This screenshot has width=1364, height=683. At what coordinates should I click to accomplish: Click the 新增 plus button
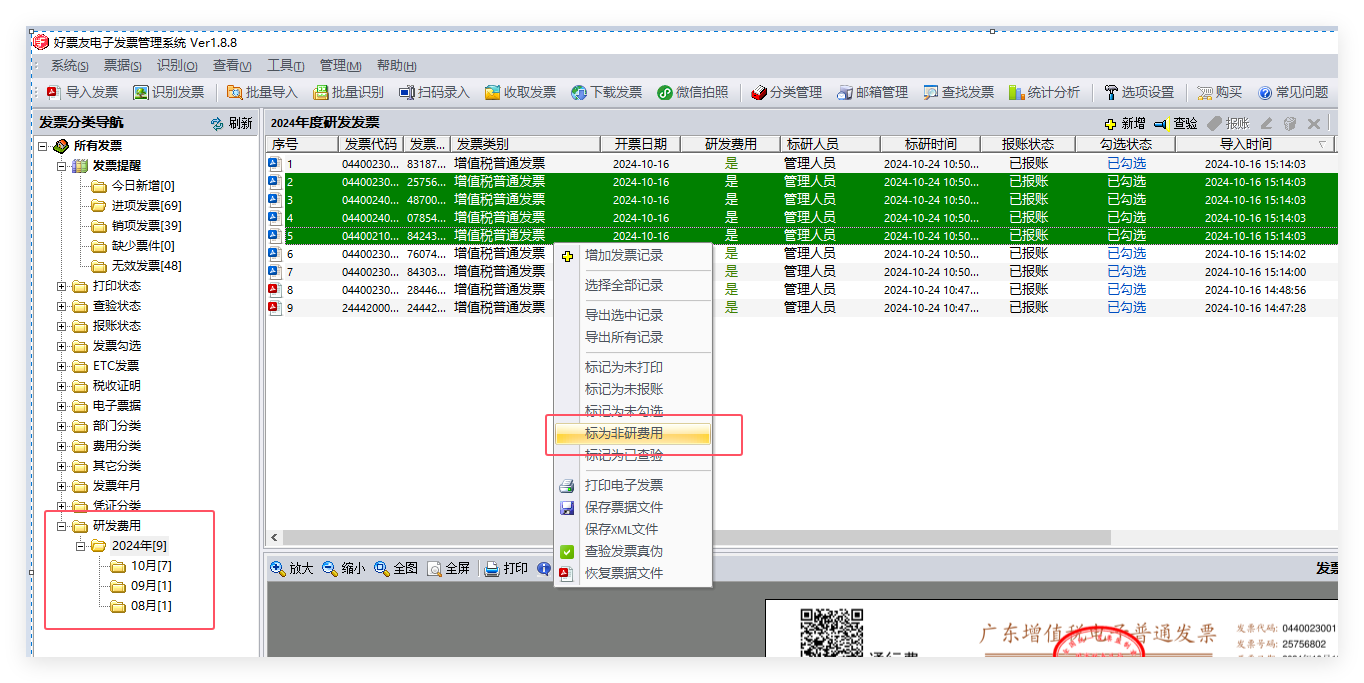[1124, 123]
